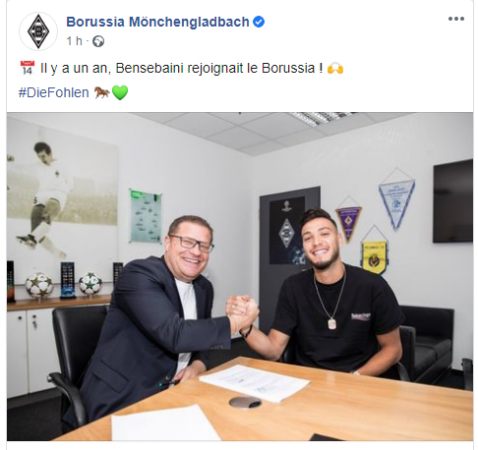Click the 1 h post timestamp
The height and width of the screenshot is (450, 478).
pyautogui.click(x=74, y=41)
